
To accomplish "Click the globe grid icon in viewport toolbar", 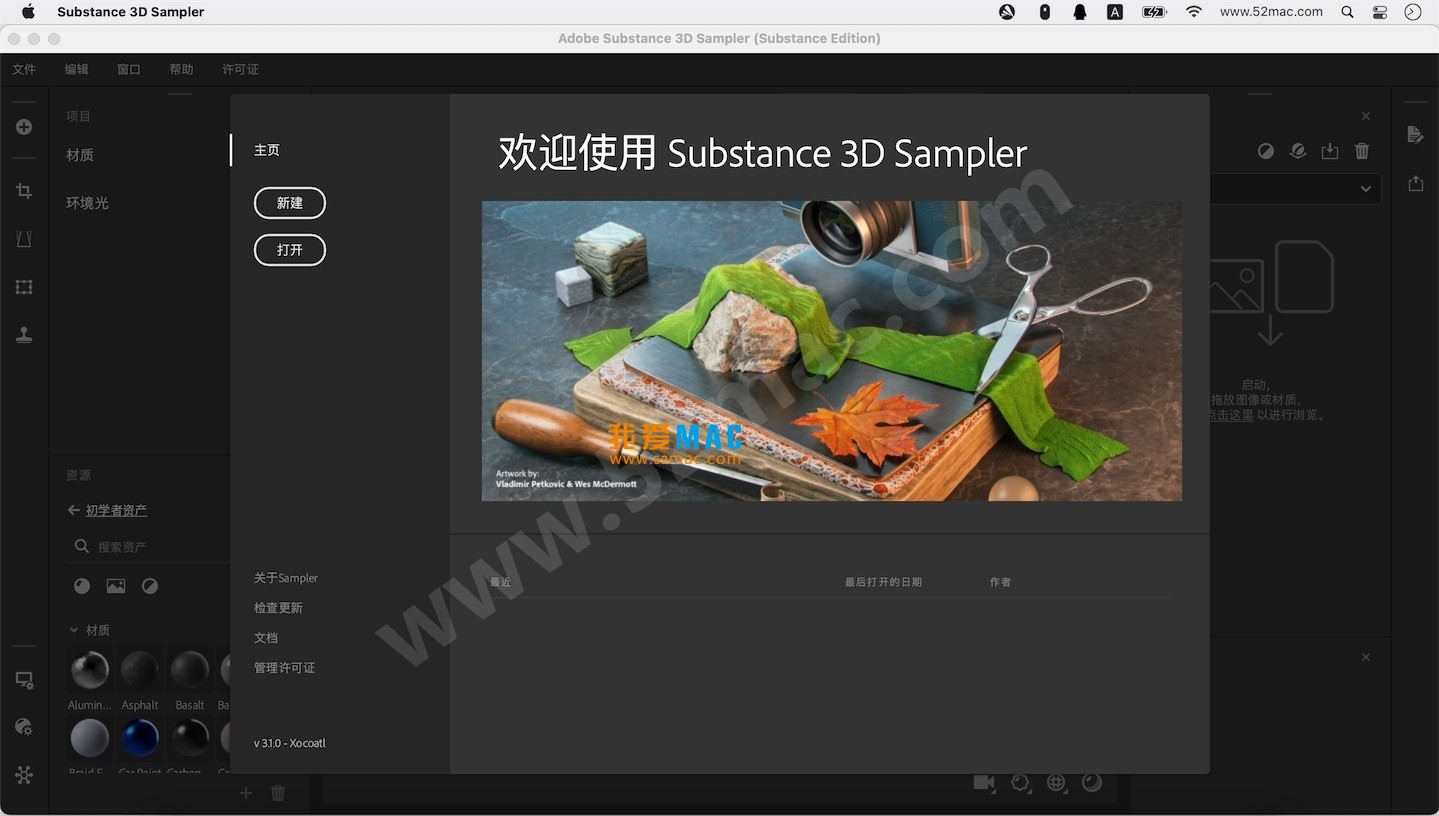I will pos(1056,783).
